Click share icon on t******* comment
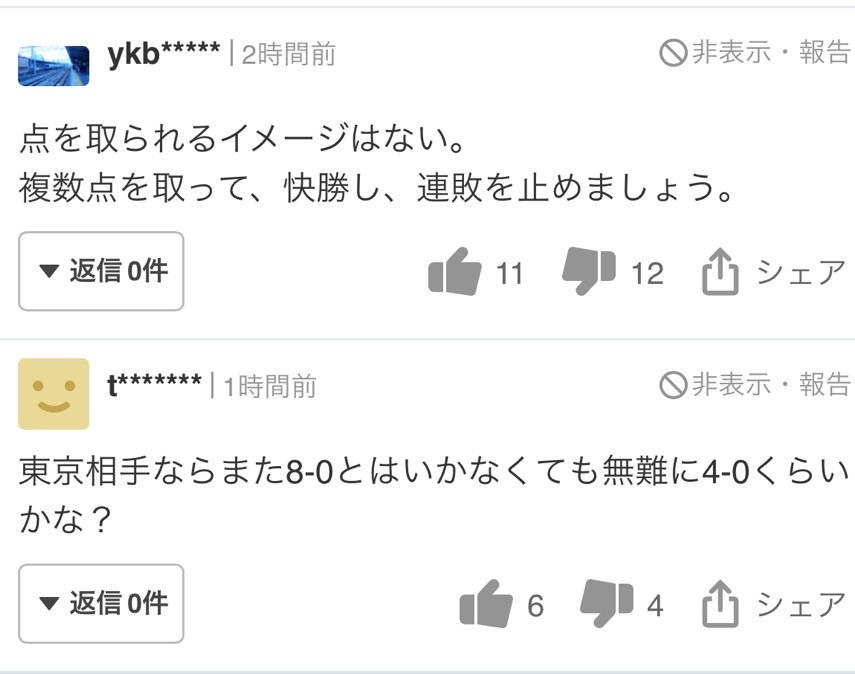 721,604
